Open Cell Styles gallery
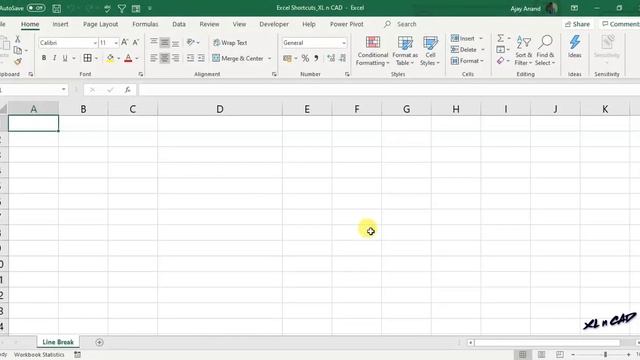 point(430,51)
